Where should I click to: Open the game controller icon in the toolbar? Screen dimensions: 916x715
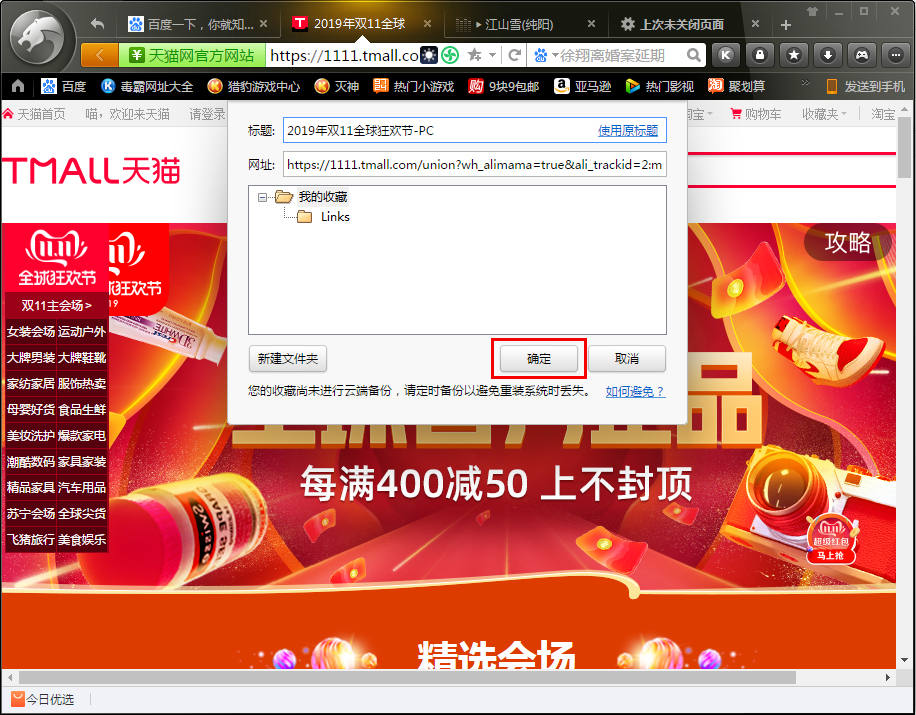(862, 56)
